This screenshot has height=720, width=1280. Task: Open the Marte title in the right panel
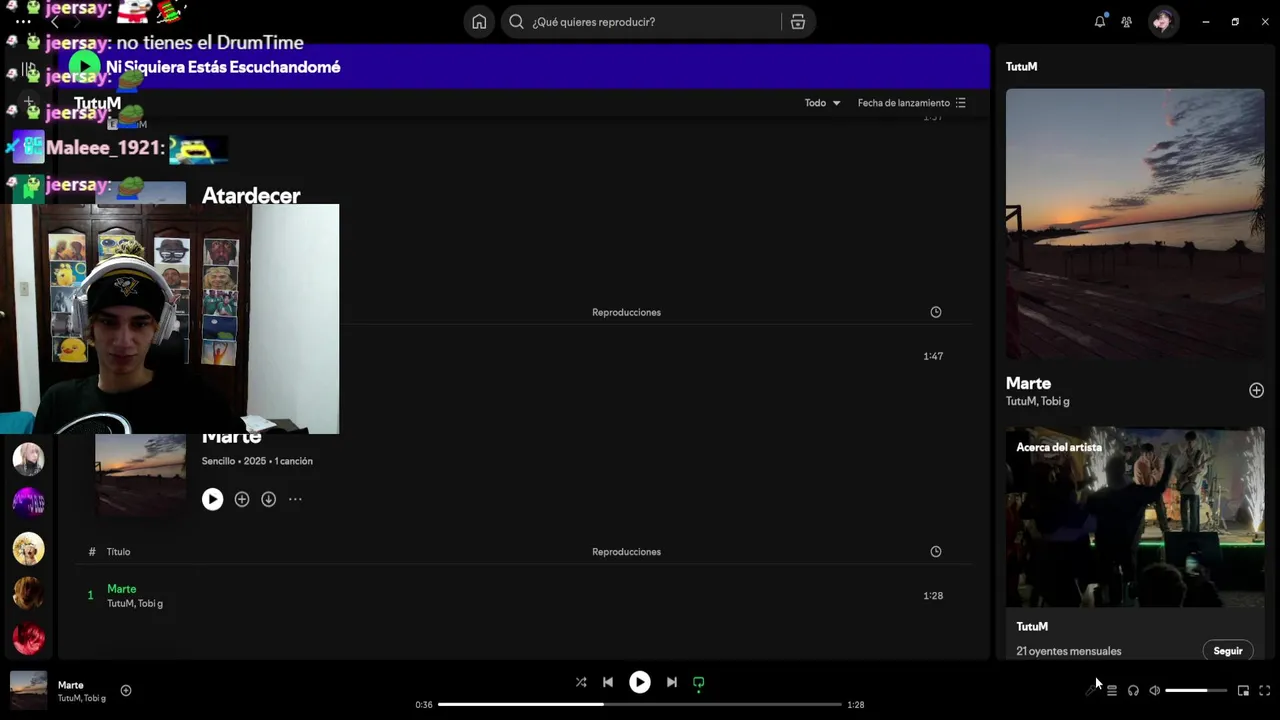click(1028, 383)
